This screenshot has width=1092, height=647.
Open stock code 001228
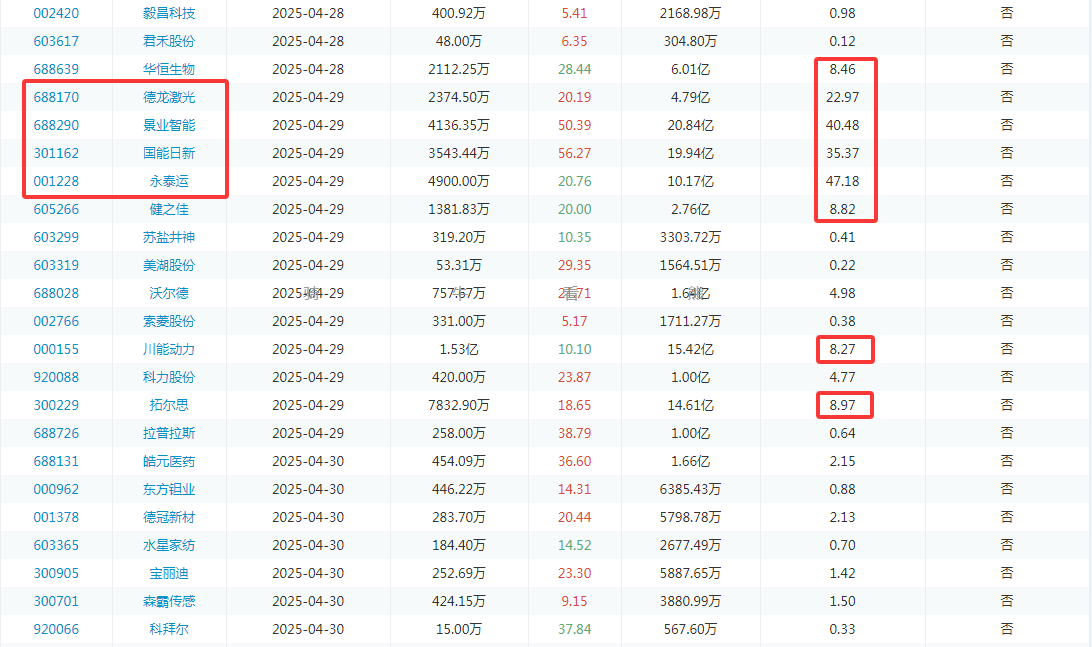click(x=56, y=181)
